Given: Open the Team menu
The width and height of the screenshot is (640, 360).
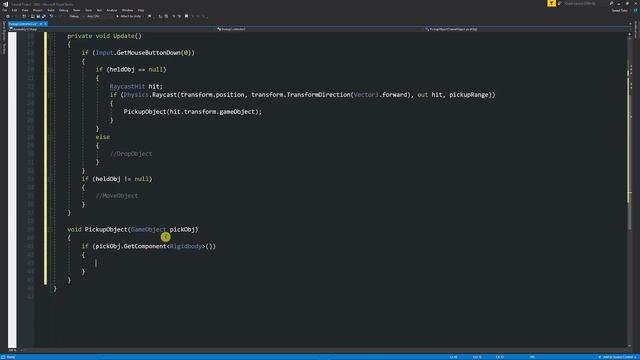Looking at the screenshot, I should click(76, 10).
